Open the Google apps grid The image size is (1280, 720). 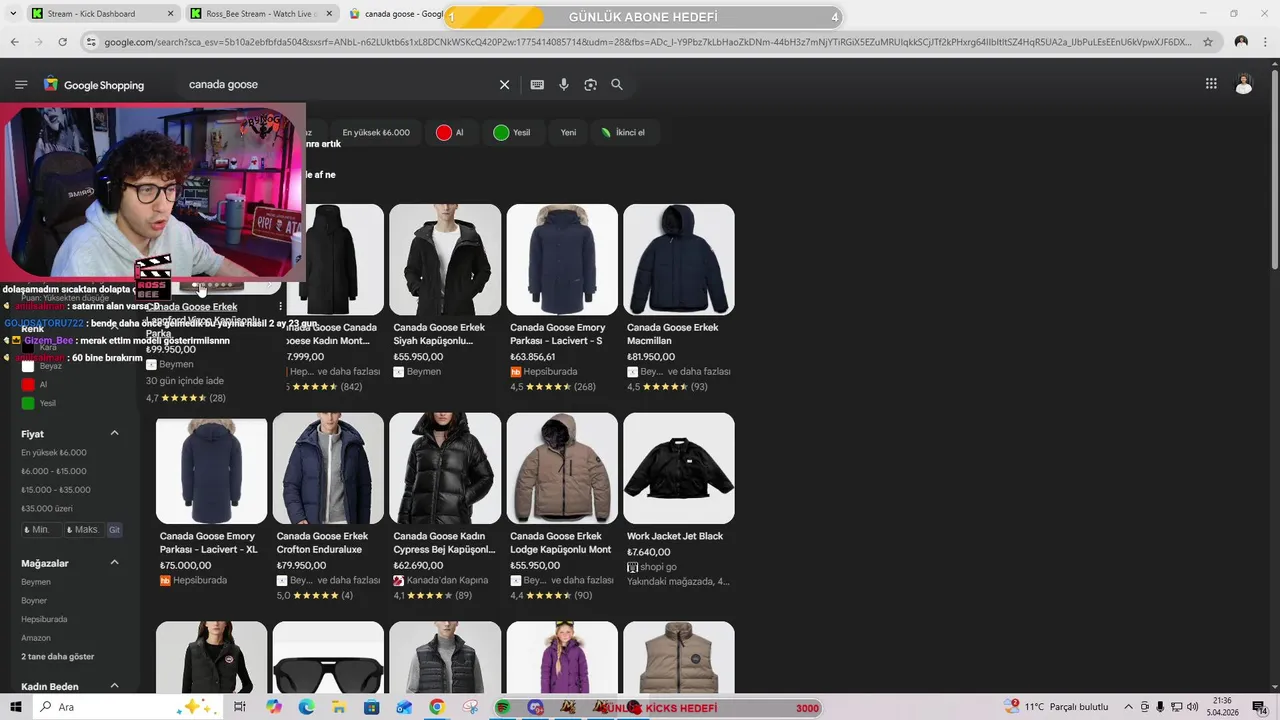(x=1211, y=84)
